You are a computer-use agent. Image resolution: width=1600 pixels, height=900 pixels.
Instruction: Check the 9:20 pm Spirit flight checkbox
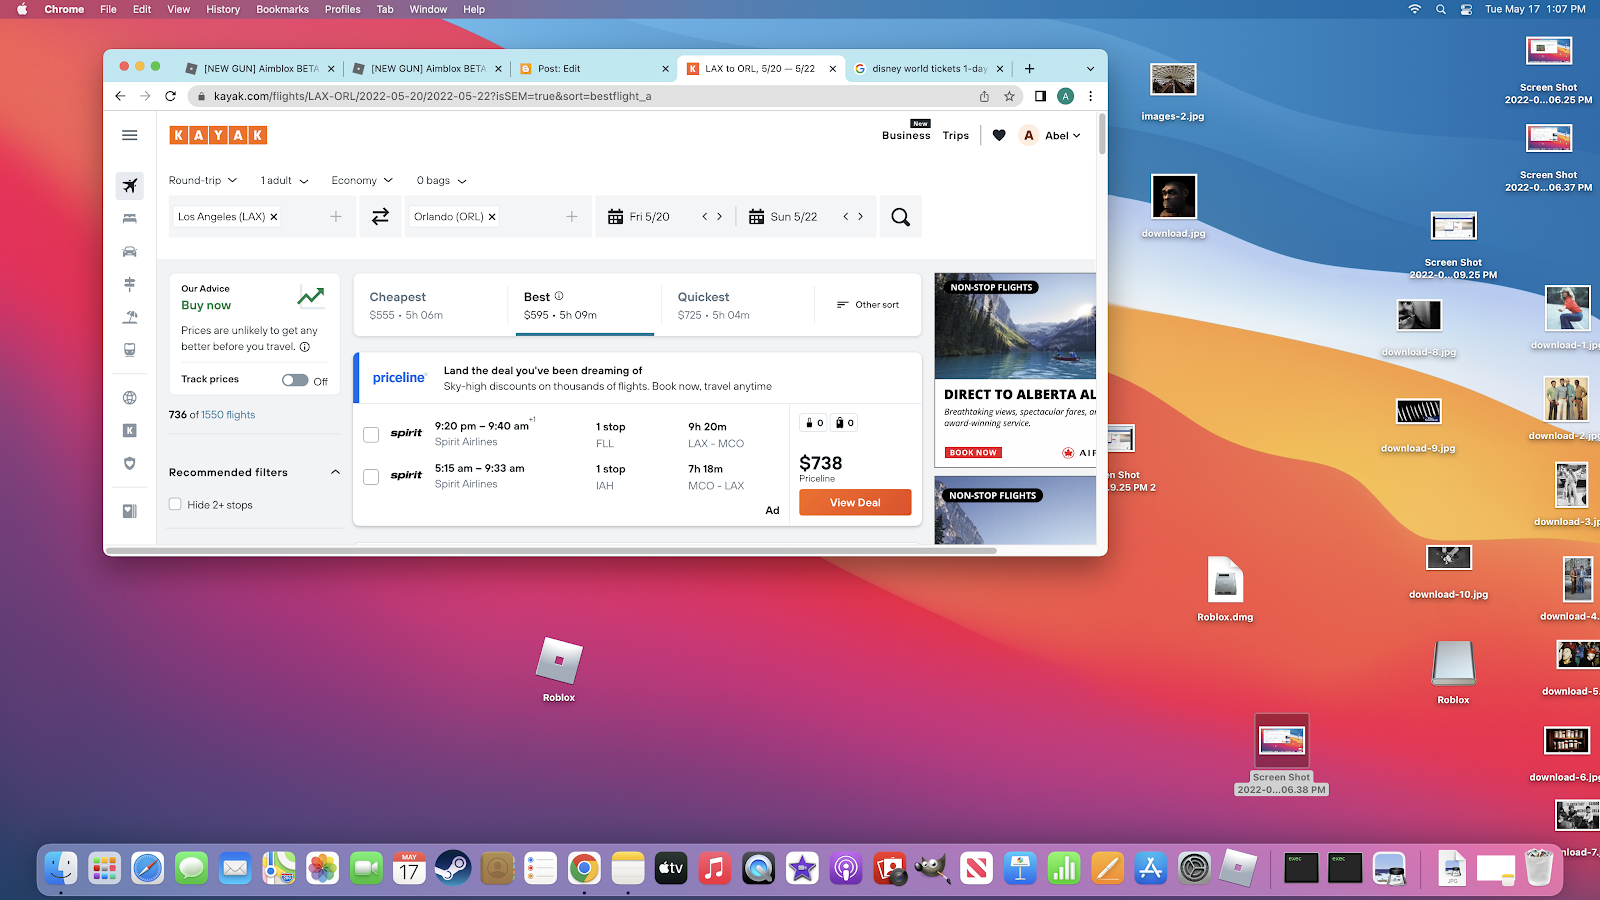tap(371, 435)
